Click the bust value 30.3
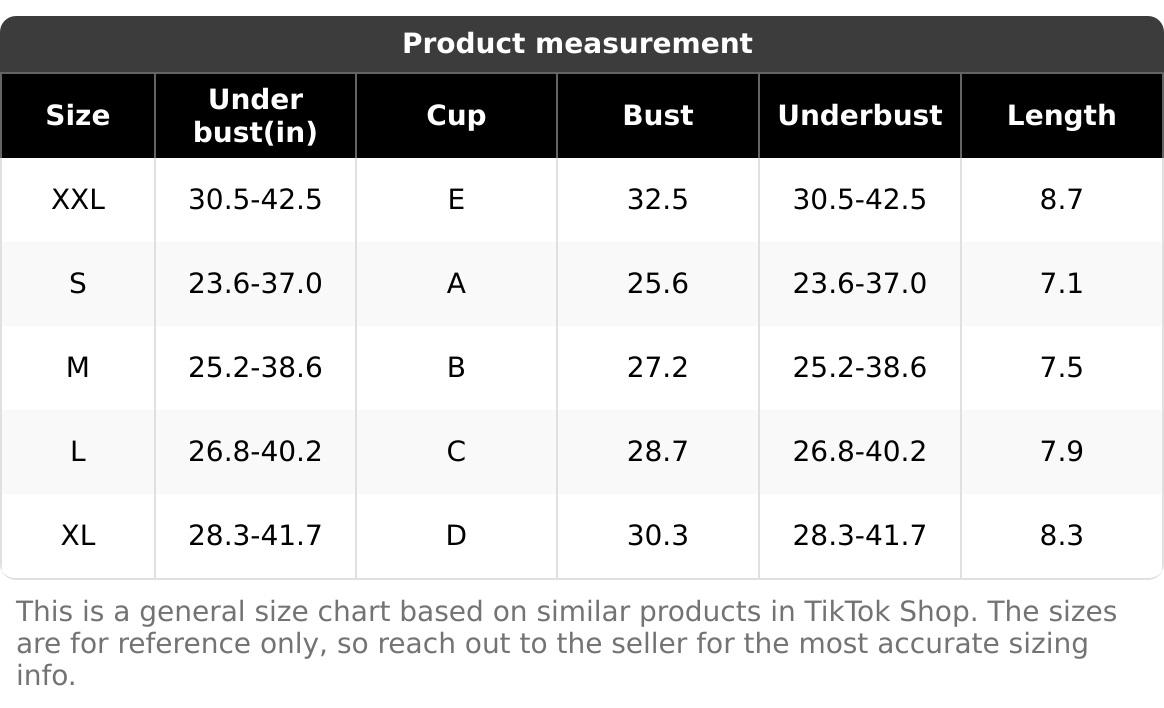 tap(658, 536)
